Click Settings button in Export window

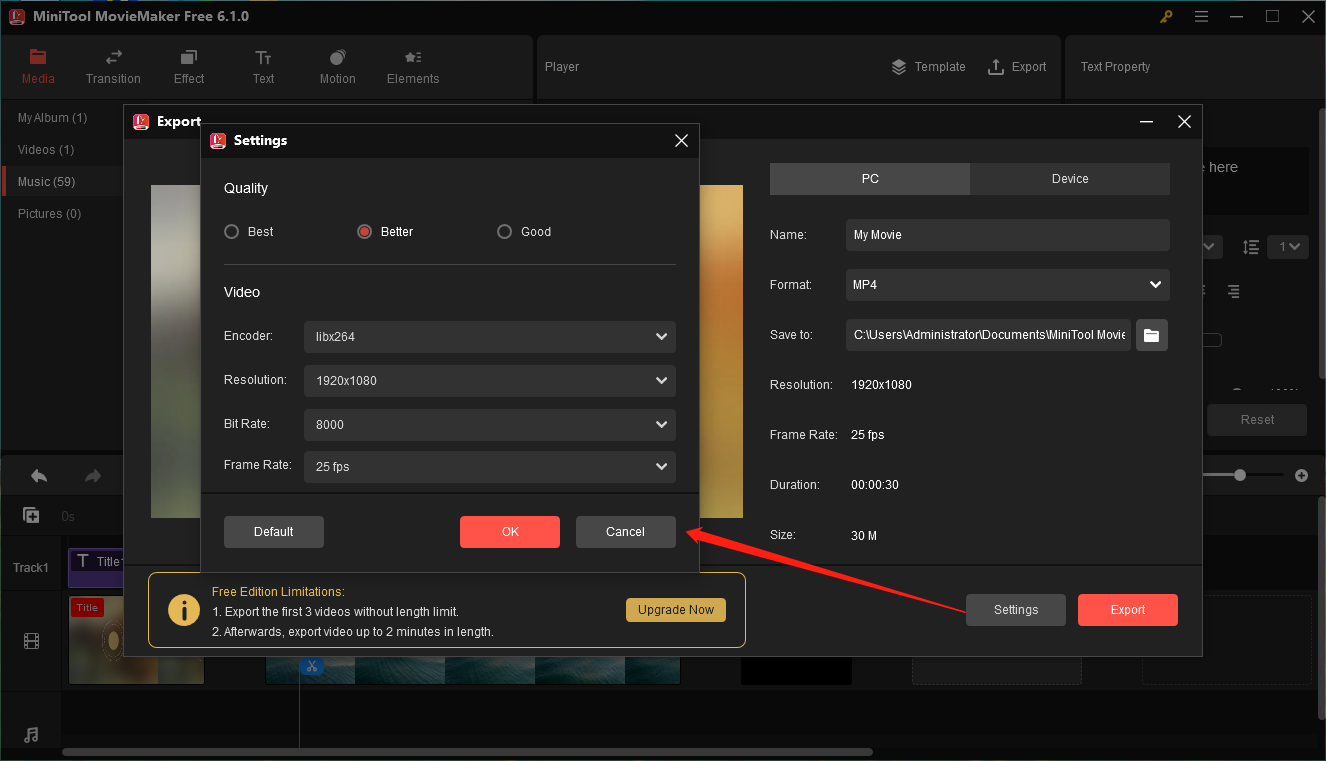[1016, 610]
